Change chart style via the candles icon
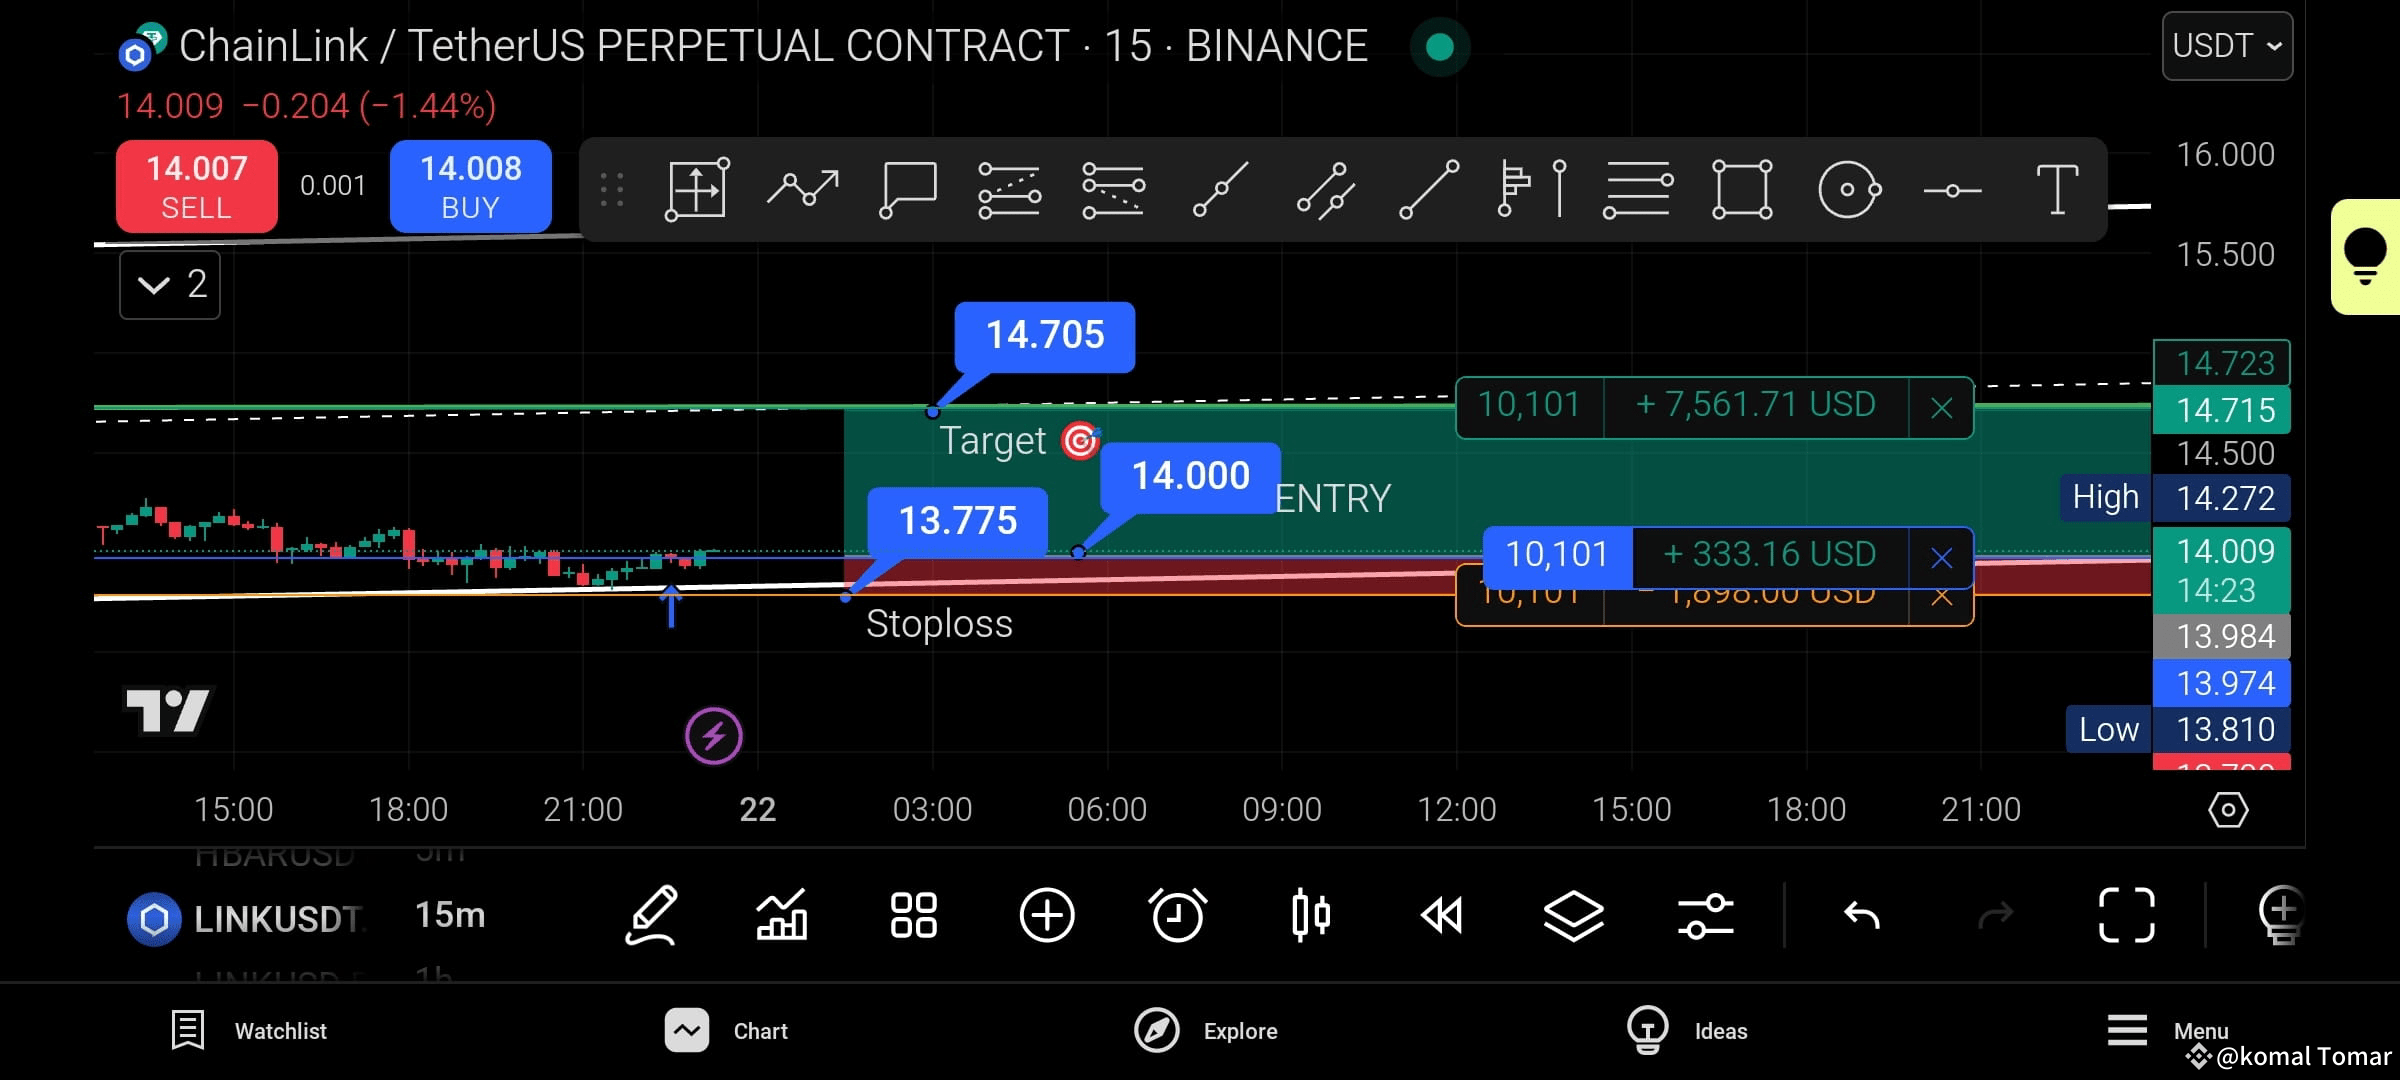The height and width of the screenshot is (1080, 2400). click(x=1311, y=915)
